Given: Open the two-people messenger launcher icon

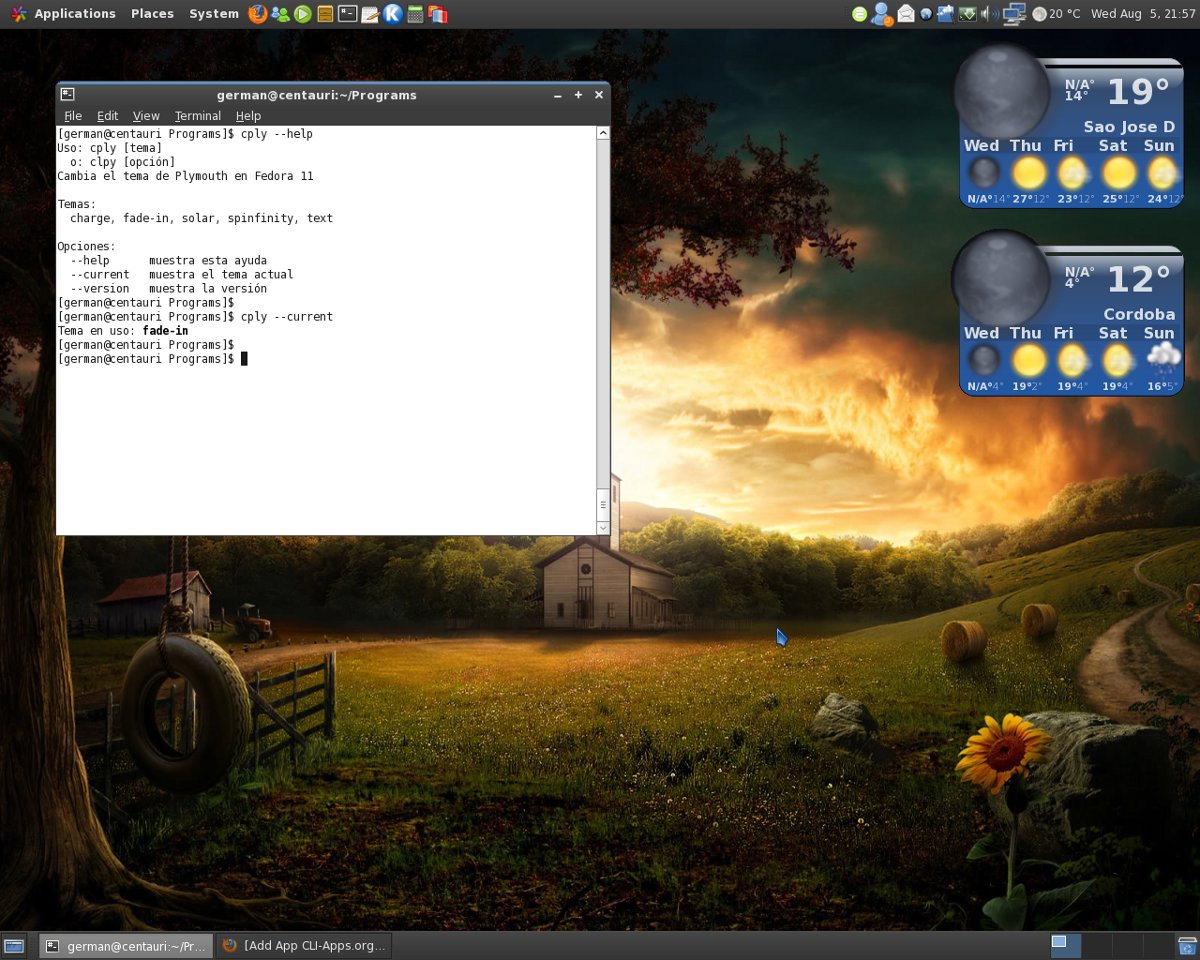Looking at the screenshot, I should pyautogui.click(x=281, y=14).
